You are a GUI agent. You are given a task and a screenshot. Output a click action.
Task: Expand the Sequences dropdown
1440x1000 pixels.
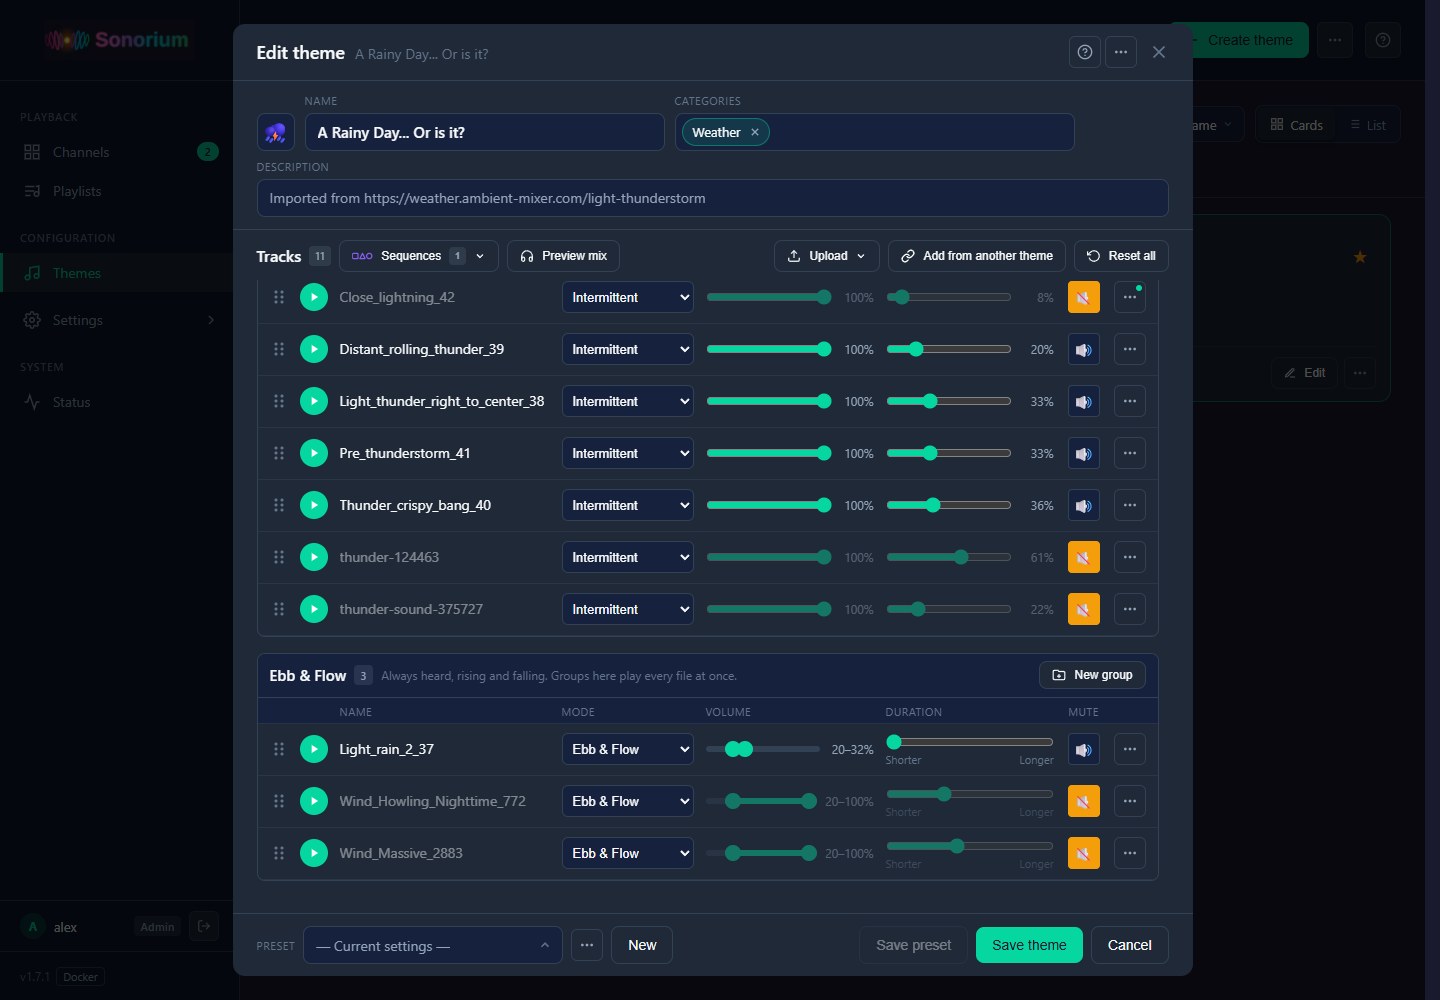(418, 256)
